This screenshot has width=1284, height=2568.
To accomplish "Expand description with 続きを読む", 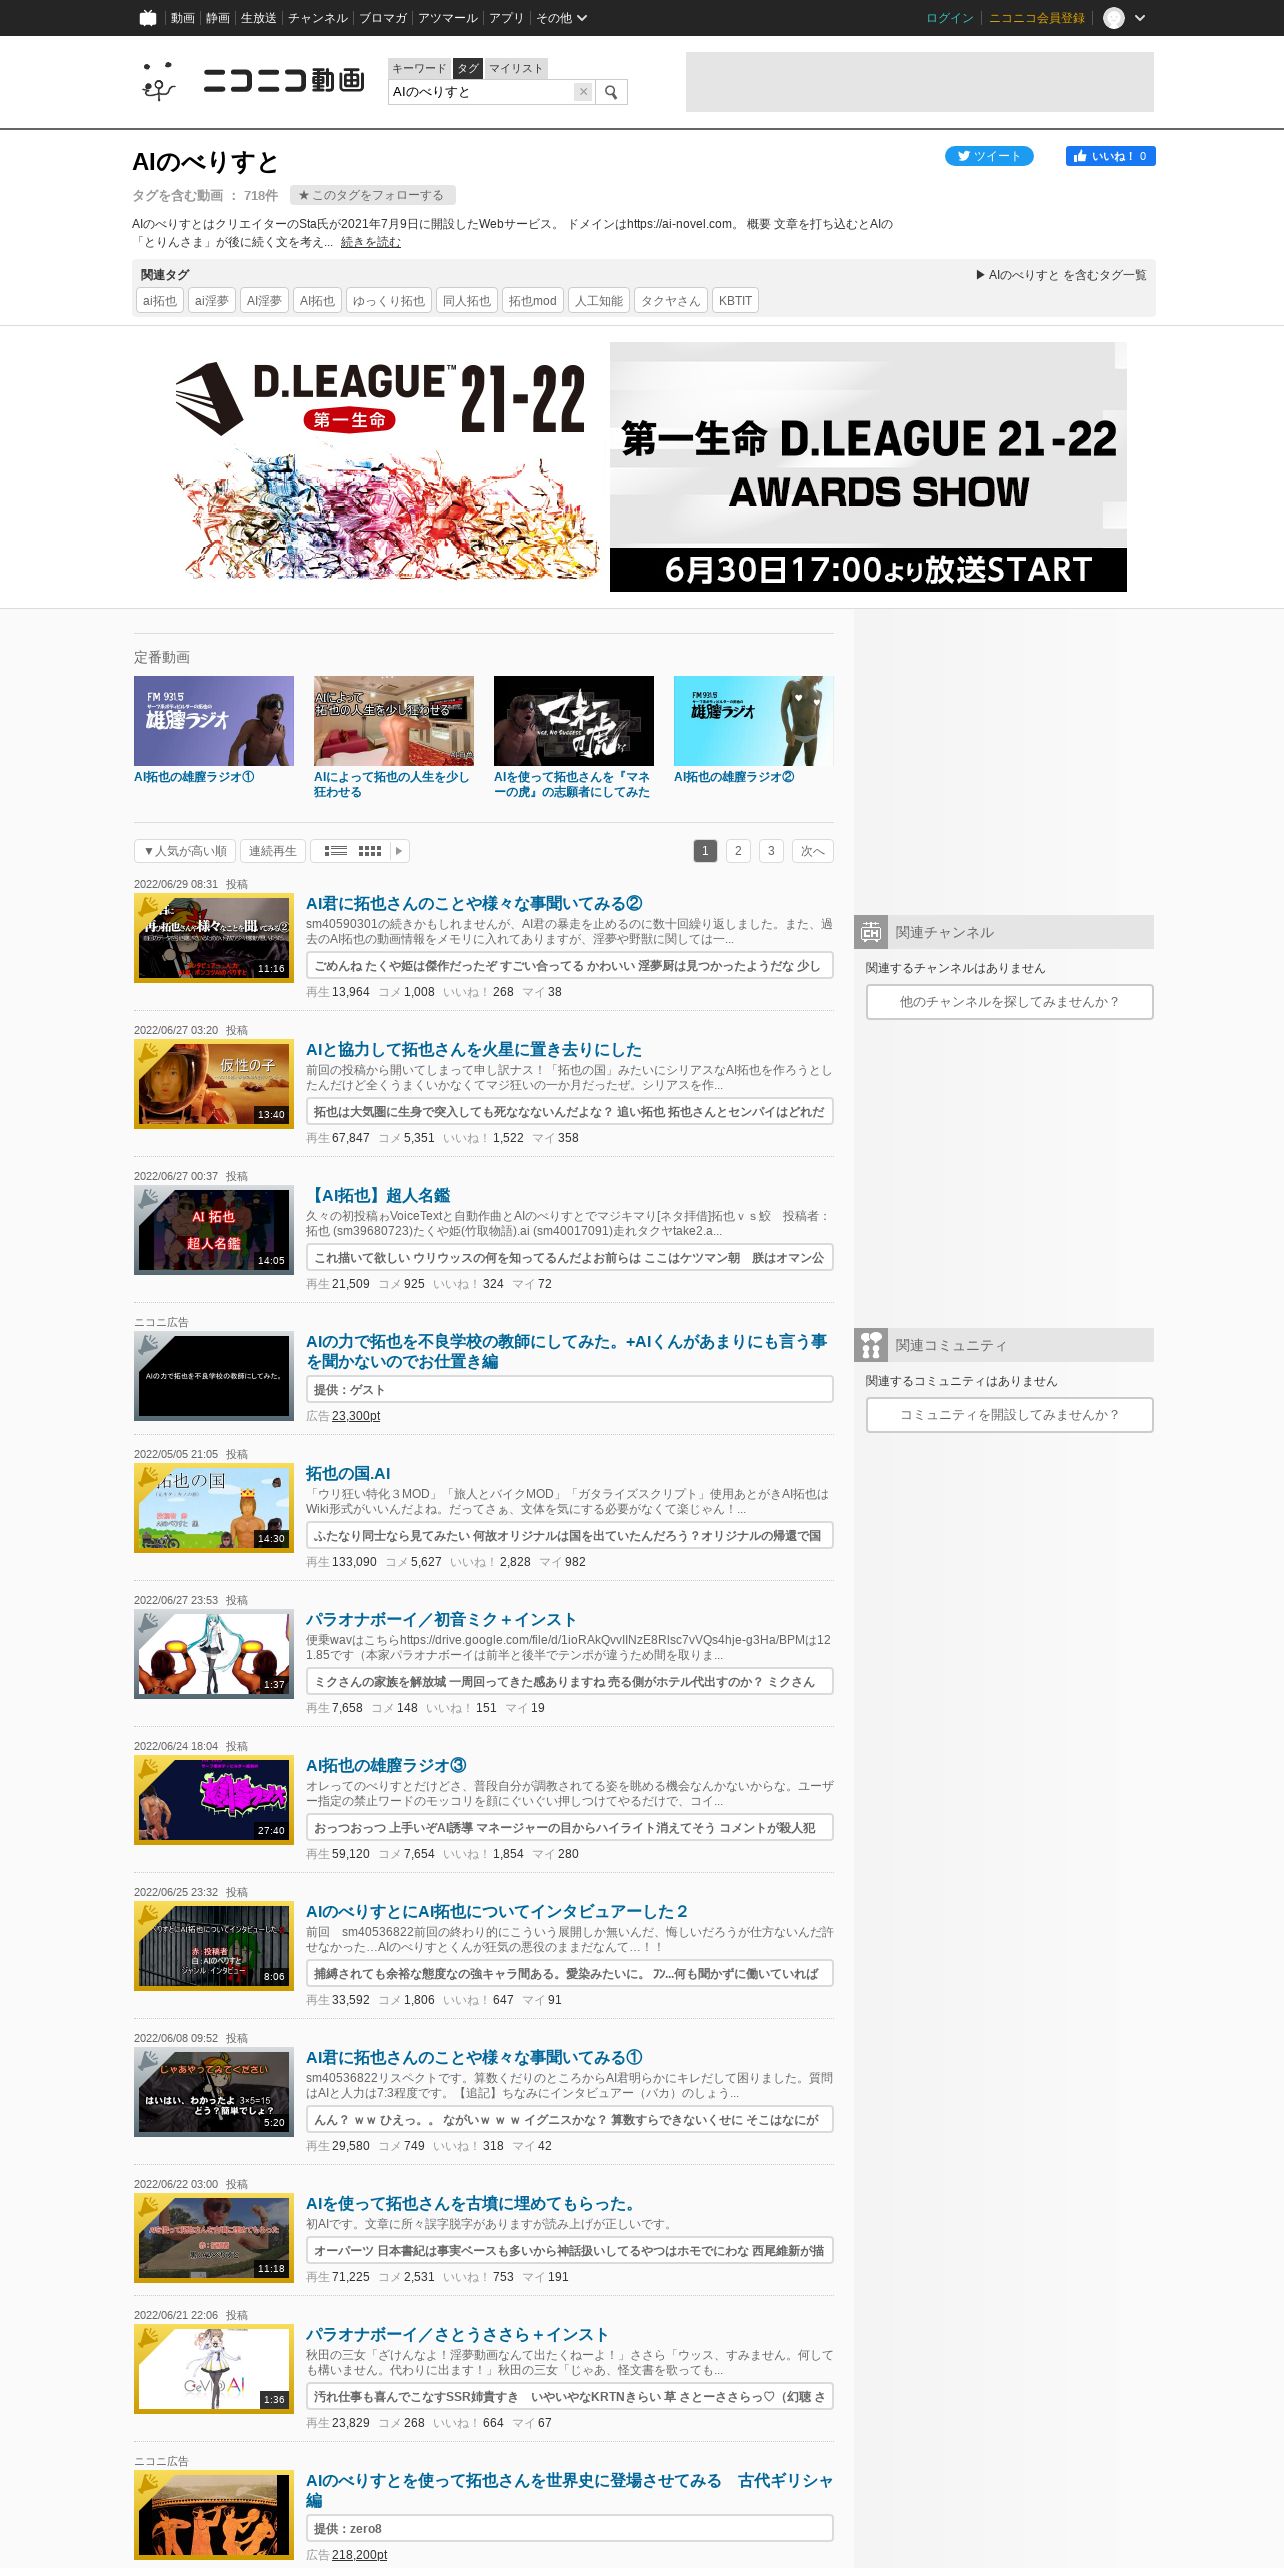I will [x=370, y=242].
